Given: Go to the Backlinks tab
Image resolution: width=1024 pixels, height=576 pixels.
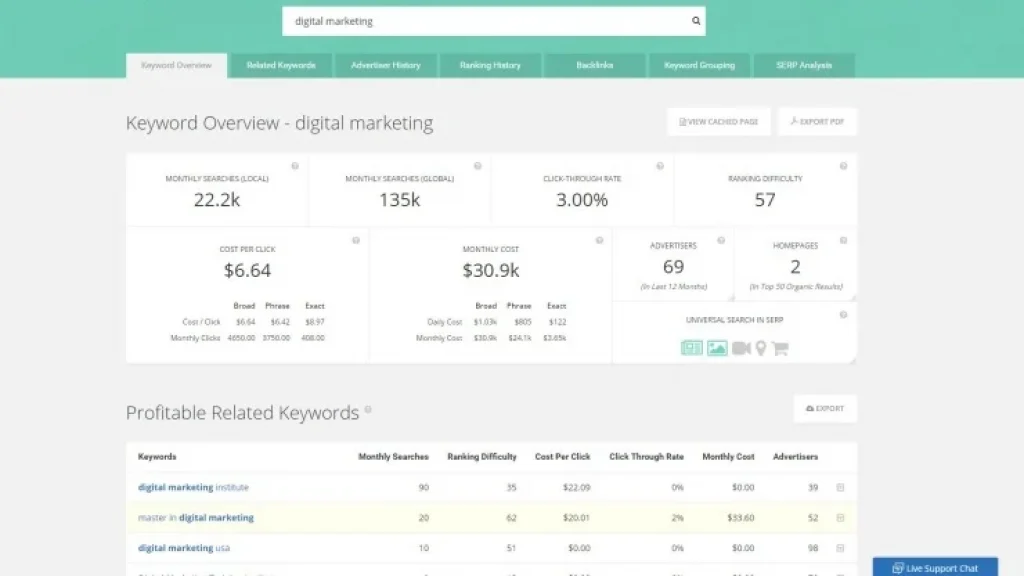Looking at the screenshot, I should [x=595, y=66].
